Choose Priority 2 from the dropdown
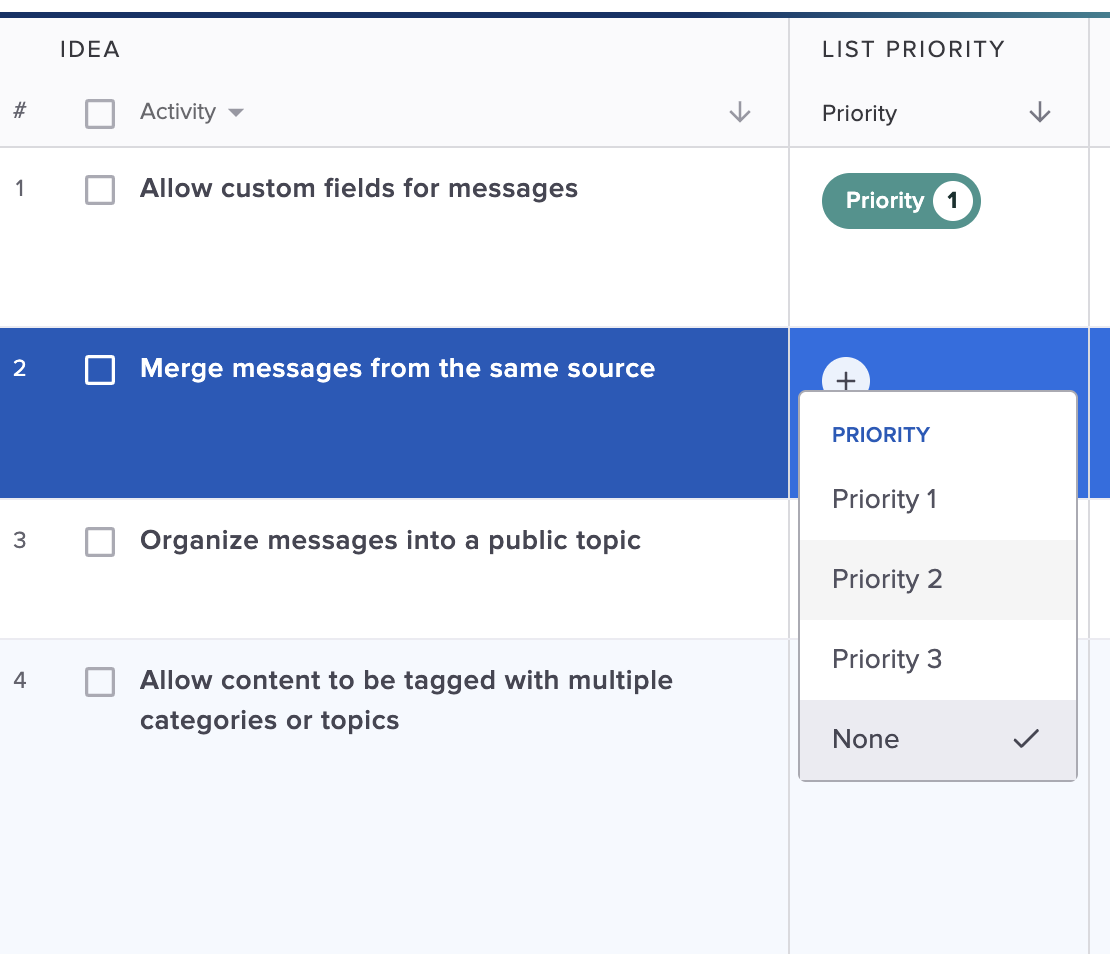 pyautogui.click(x=887, y=579)
